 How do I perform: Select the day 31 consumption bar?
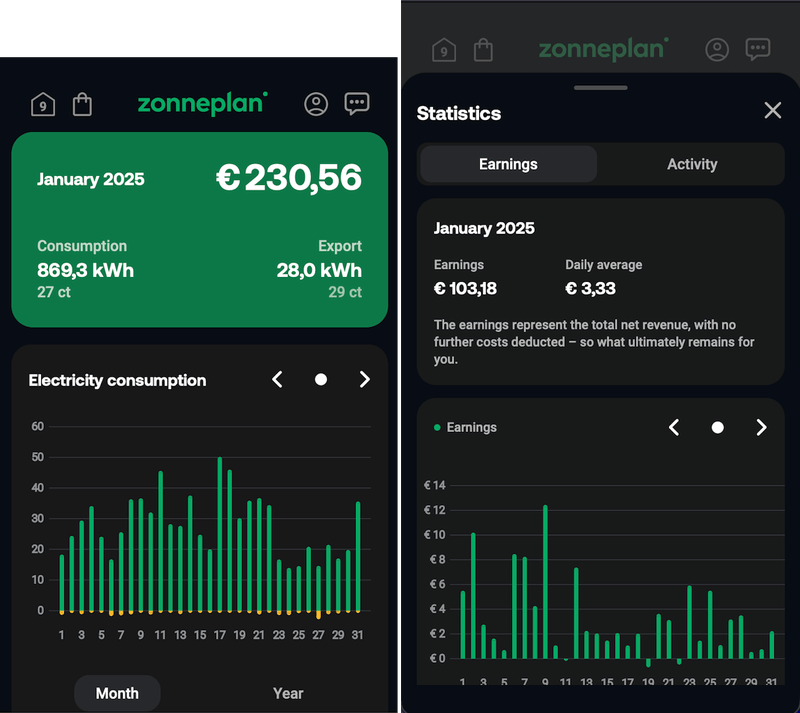click(358, 557)
